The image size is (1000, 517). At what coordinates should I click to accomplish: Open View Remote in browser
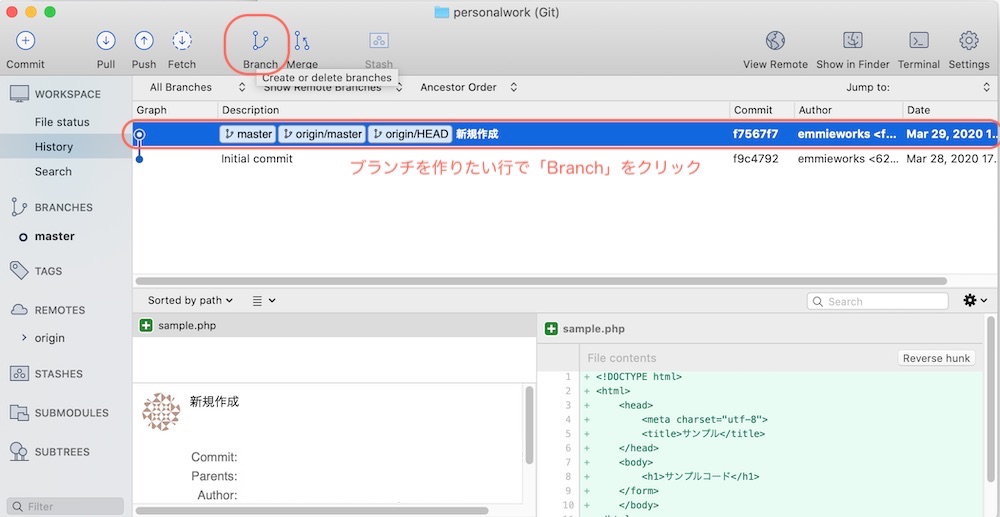pyautogui.click(x=775, y=41)
